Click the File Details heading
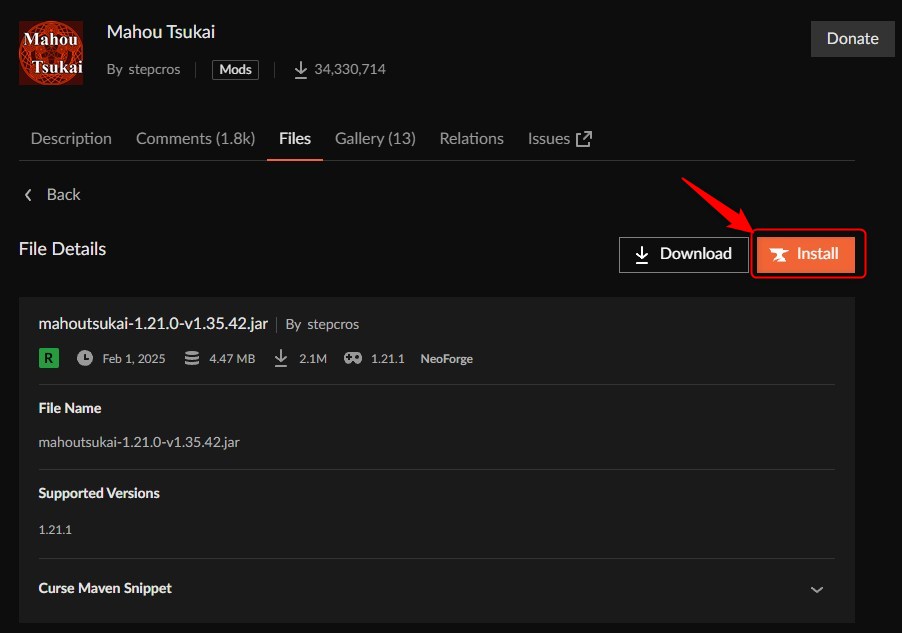 [x=62, y=249]
